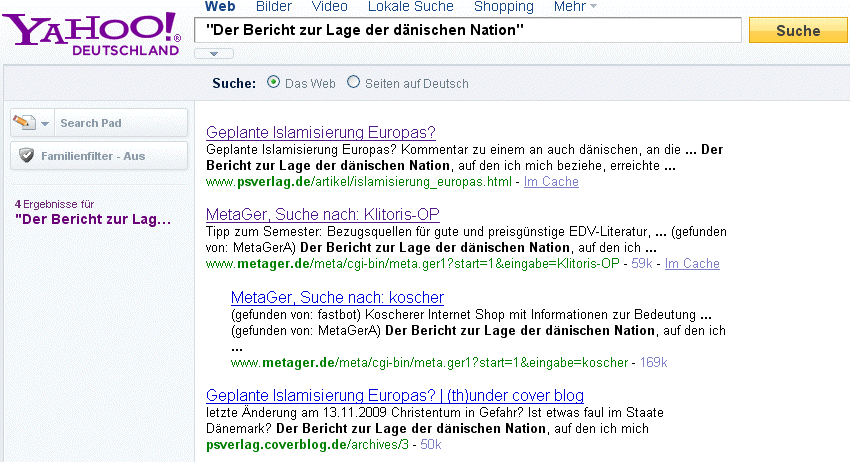Click the sidebar query "Der Bericht zur Lag..."
The image size is (850, 462).
coord(93,219)
